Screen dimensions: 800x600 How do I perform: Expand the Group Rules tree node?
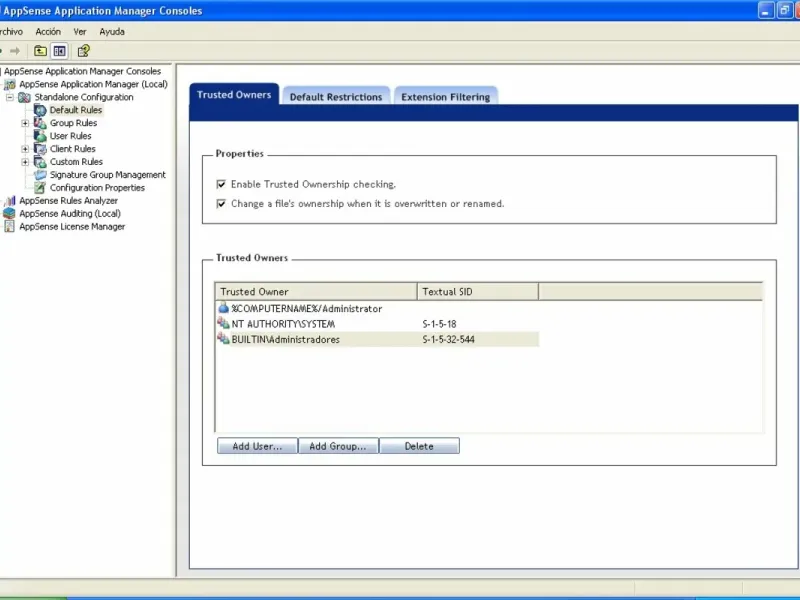[x=25, y=123]
